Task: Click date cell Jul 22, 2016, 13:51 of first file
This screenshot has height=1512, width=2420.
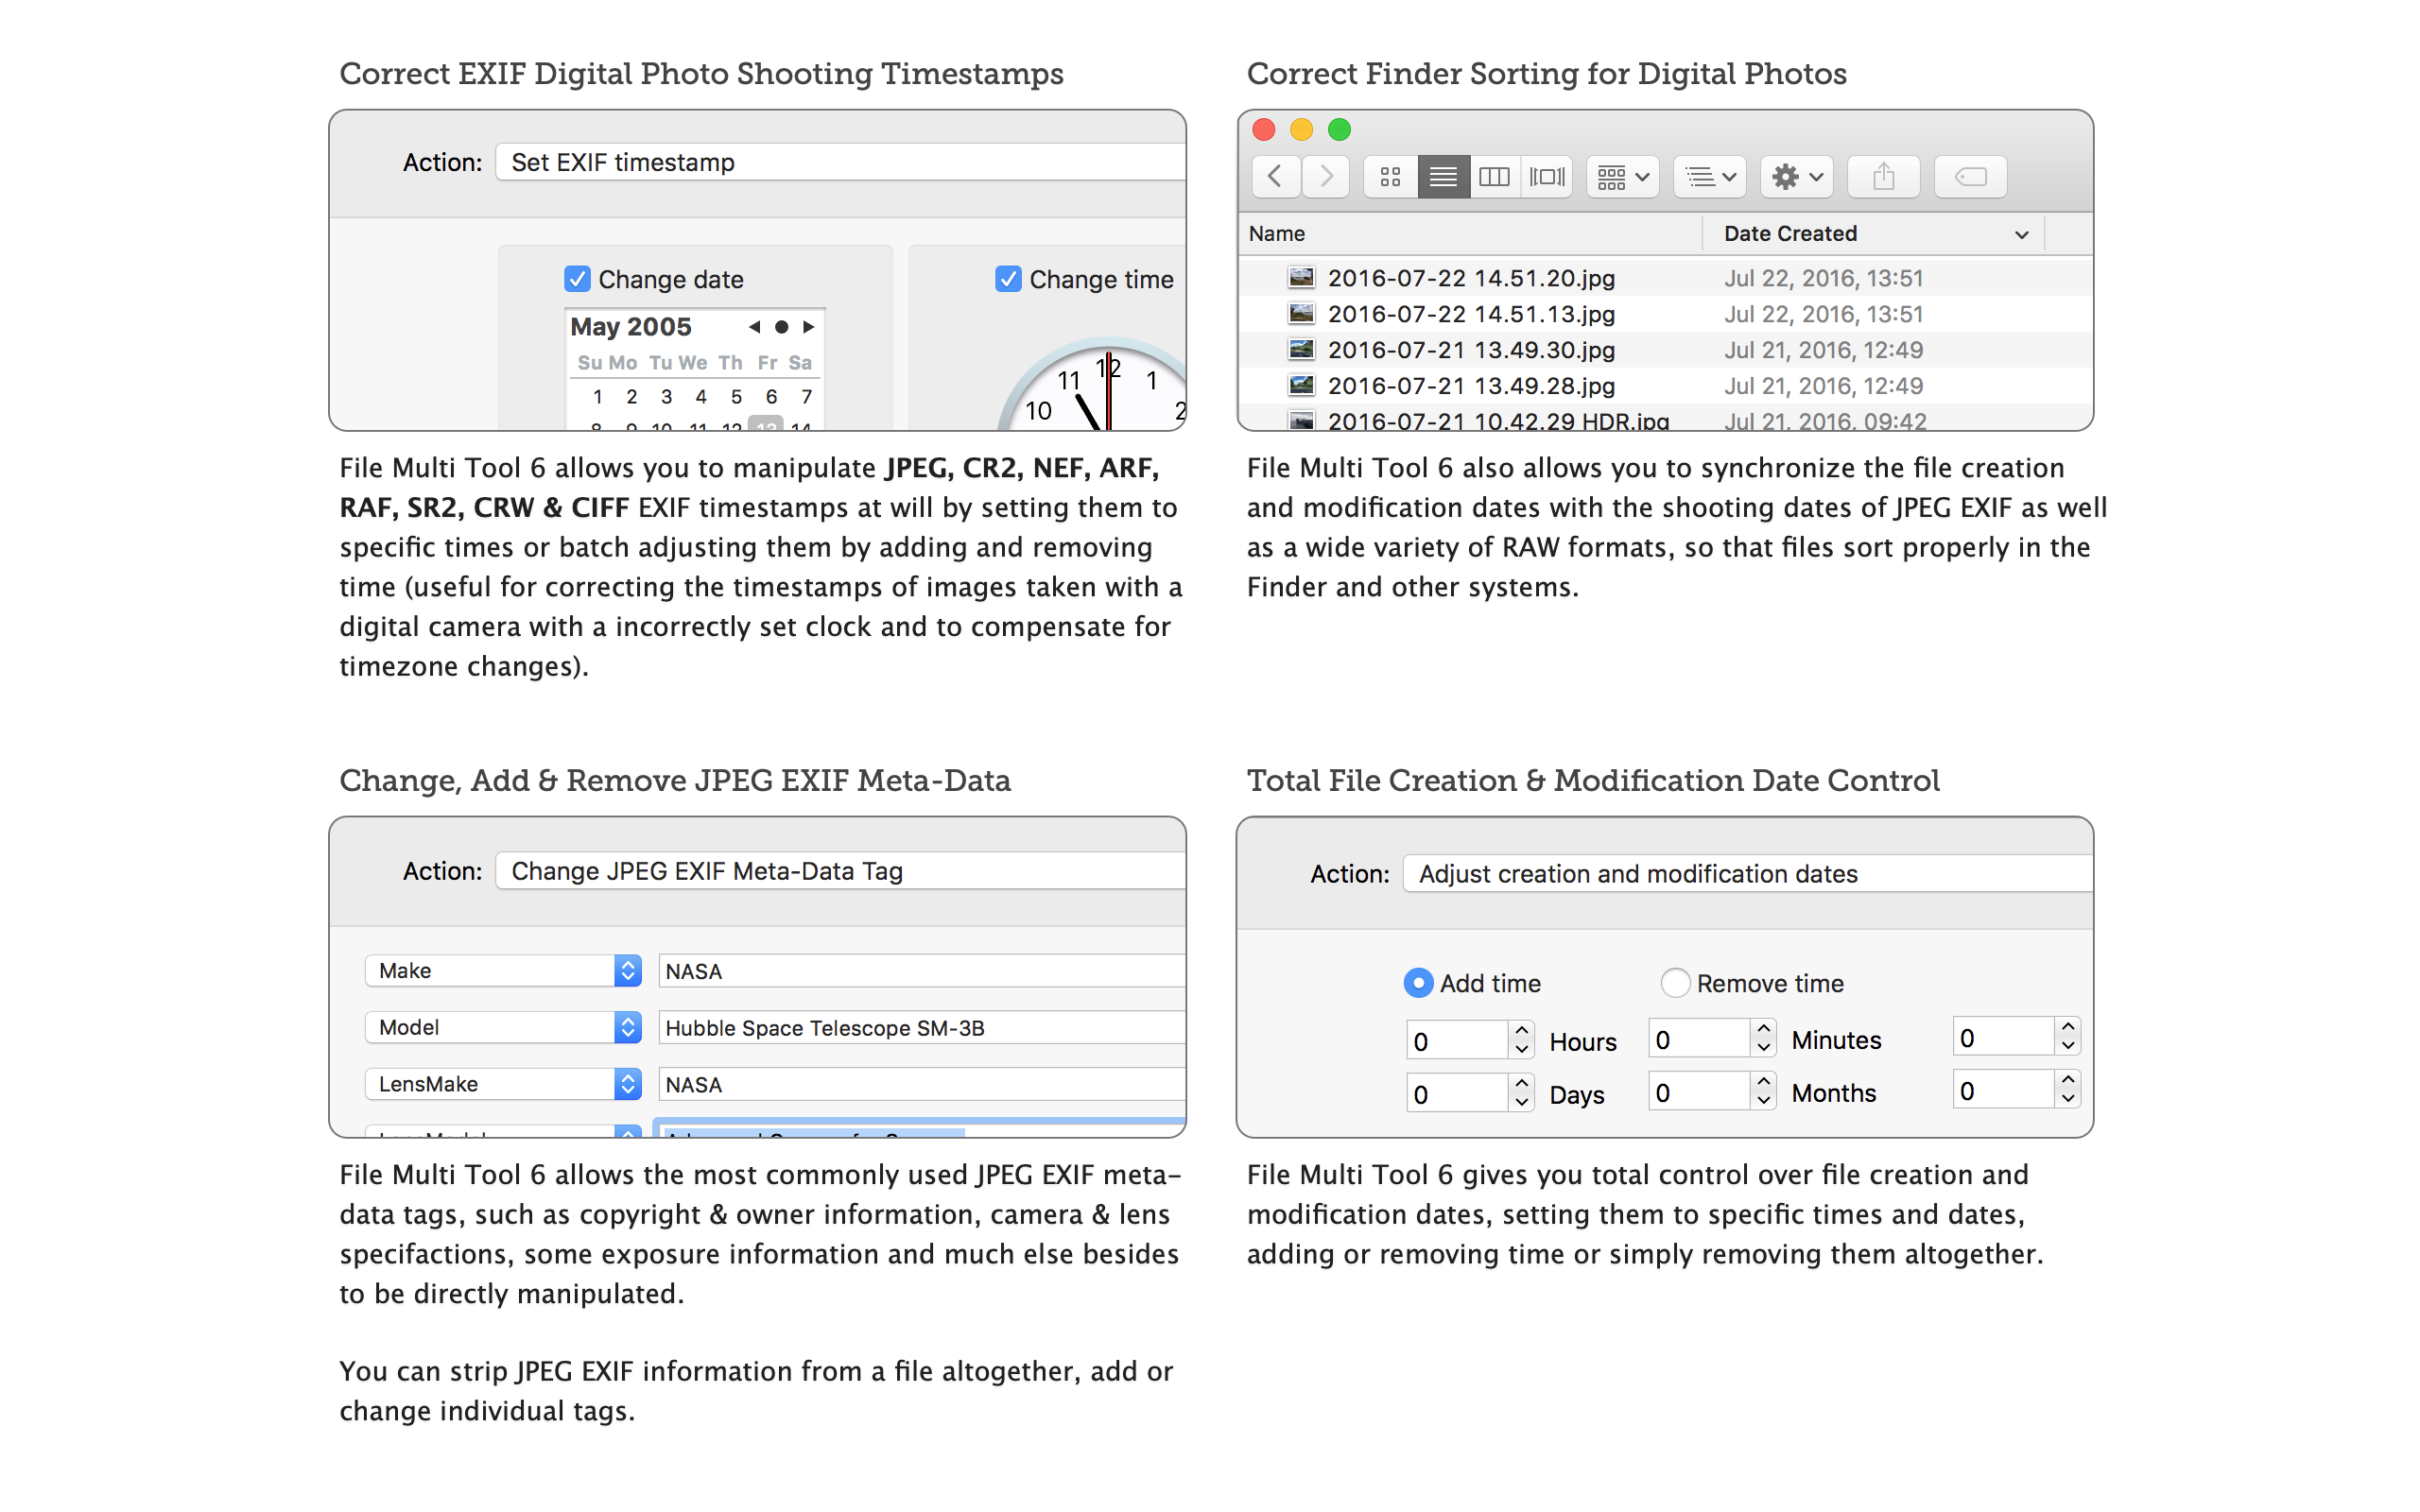Action: click(x=1823, y=278)
